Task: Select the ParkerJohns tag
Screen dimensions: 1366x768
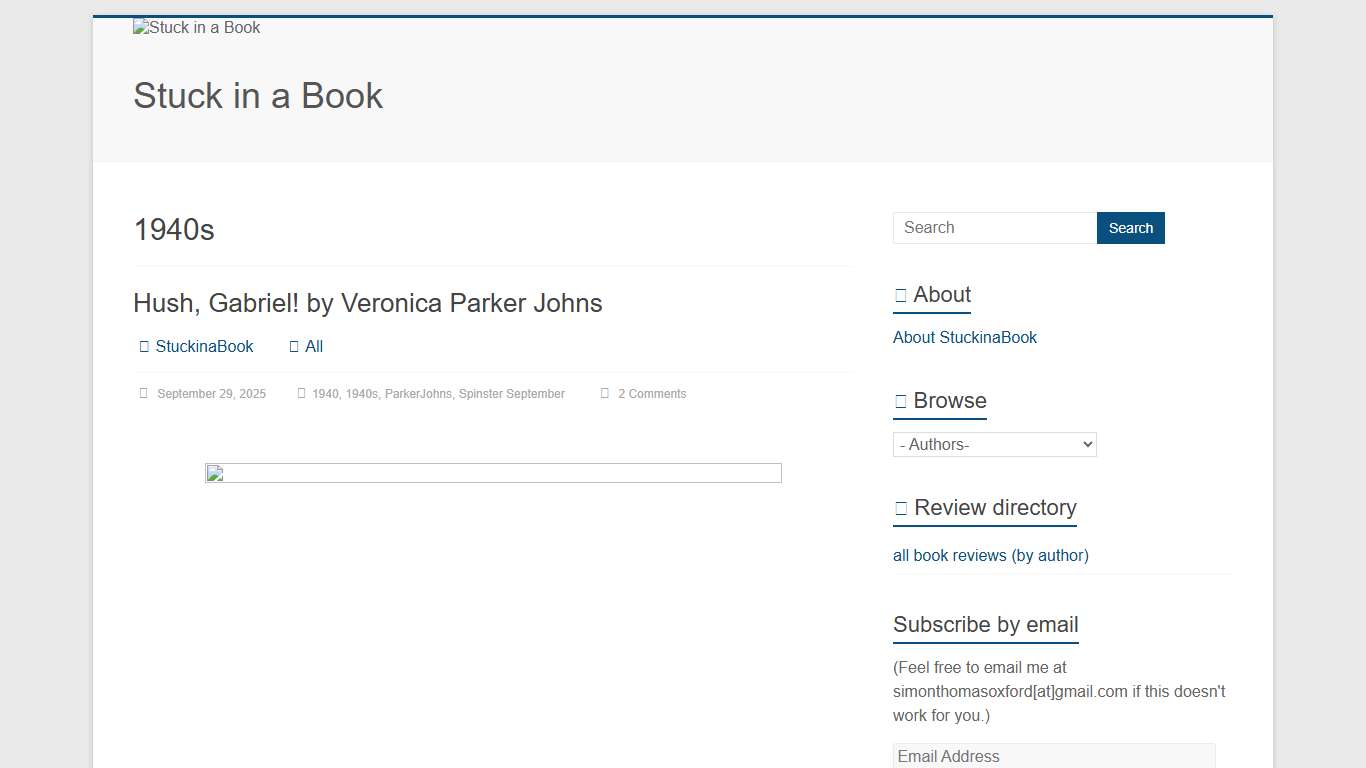Action: pyautogui.click(x=418, y=394)
